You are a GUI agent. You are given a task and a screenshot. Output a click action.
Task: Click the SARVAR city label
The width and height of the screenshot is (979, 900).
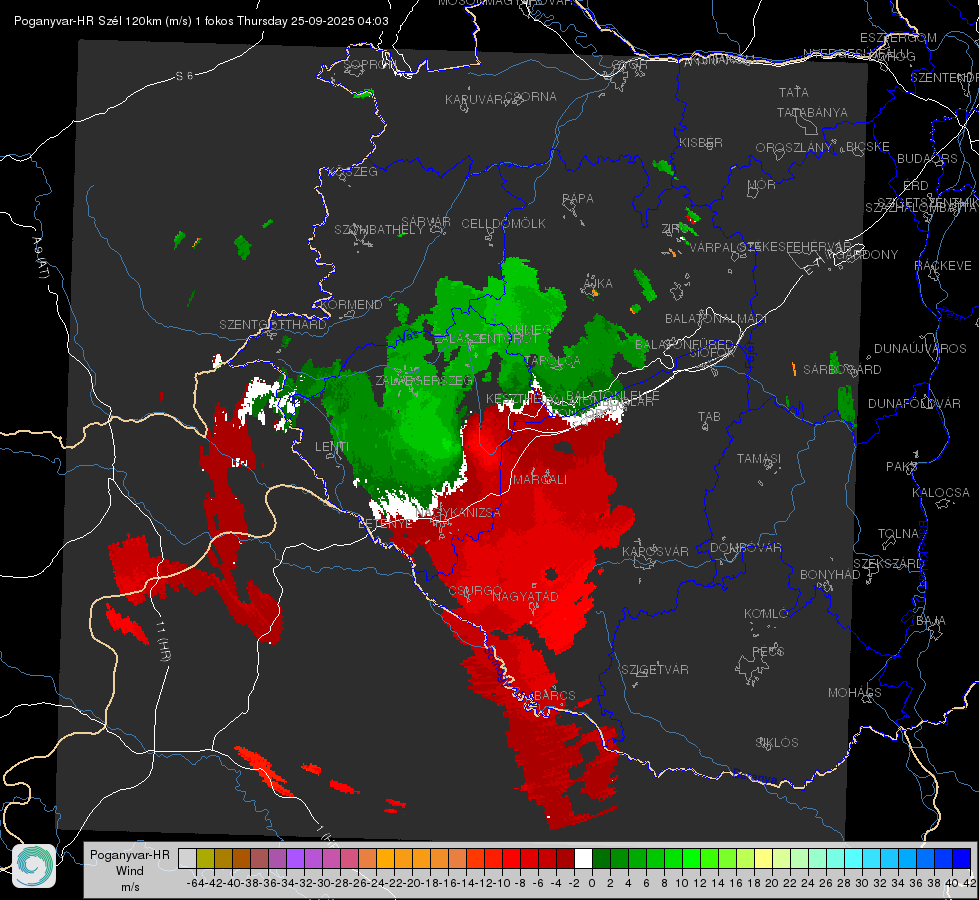[426, 222]
